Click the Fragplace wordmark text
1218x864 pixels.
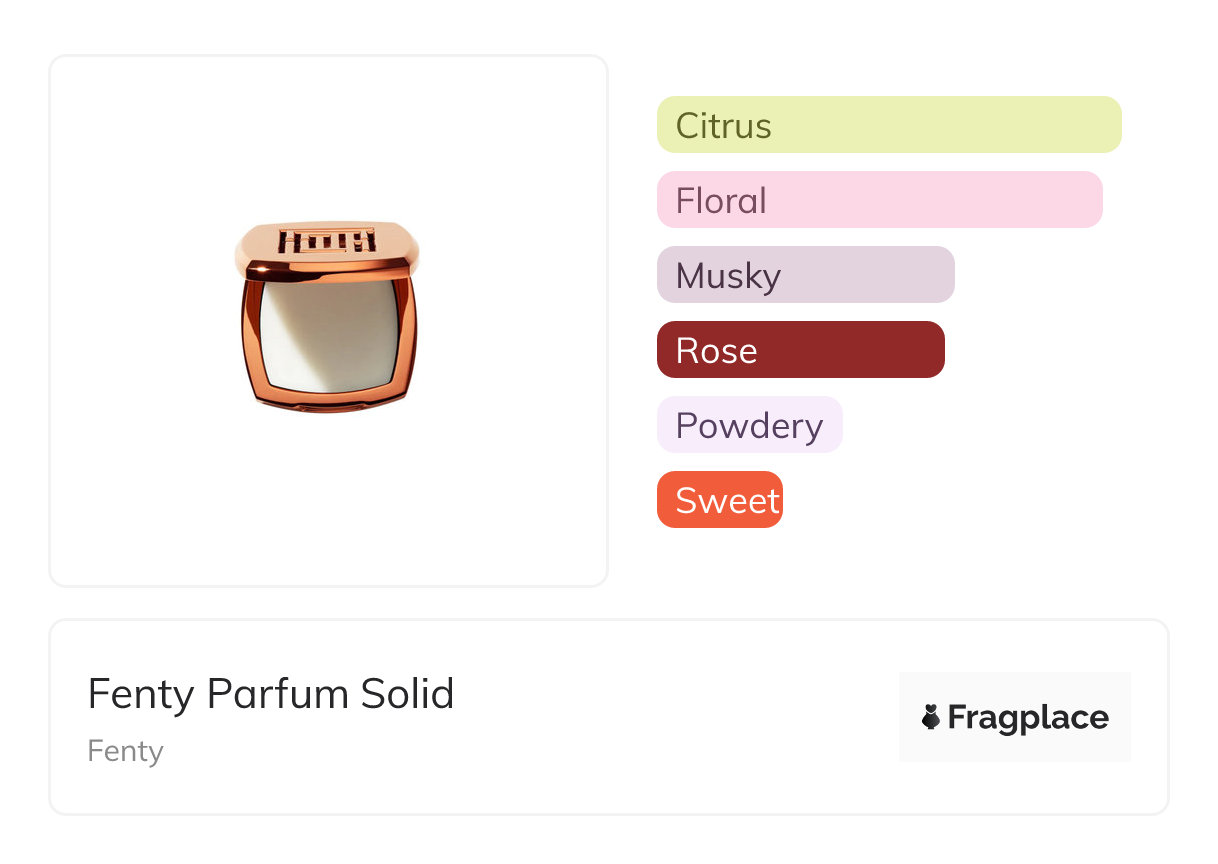pyautogui.click(x=1028, y=718)
